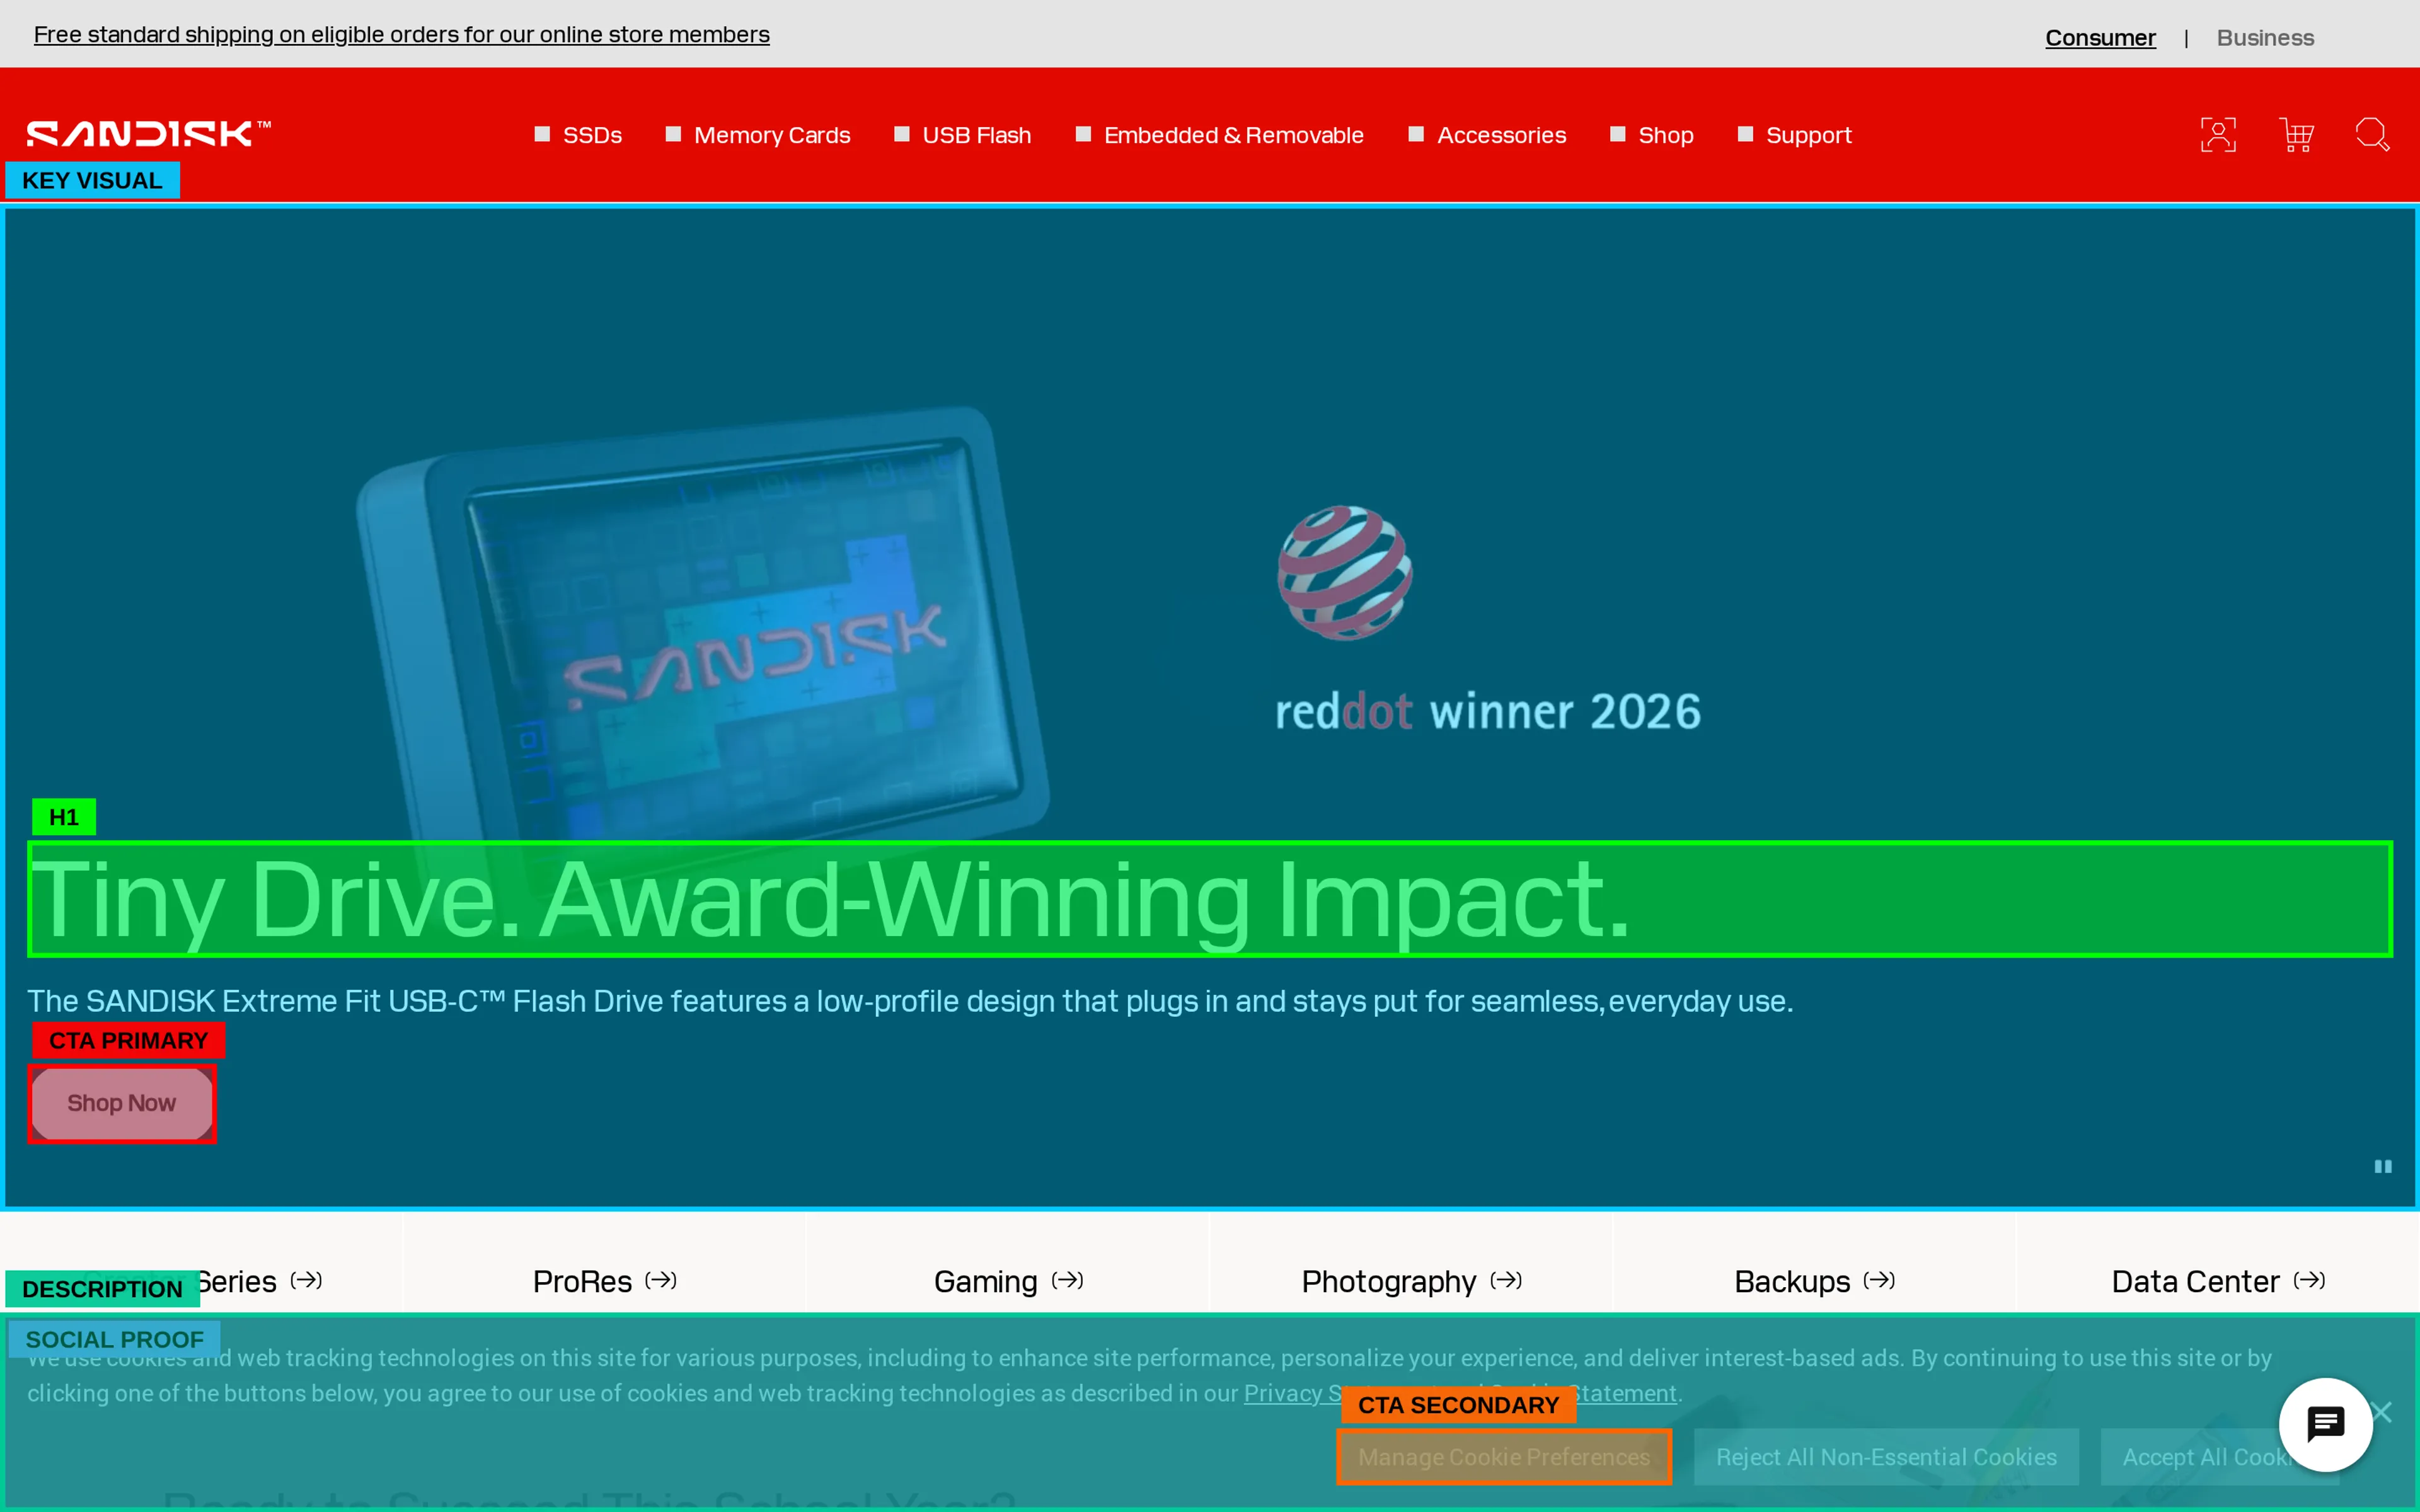Open the Data Center category
This screenshot has height=1512, width=2420.
[2218, 1281]
